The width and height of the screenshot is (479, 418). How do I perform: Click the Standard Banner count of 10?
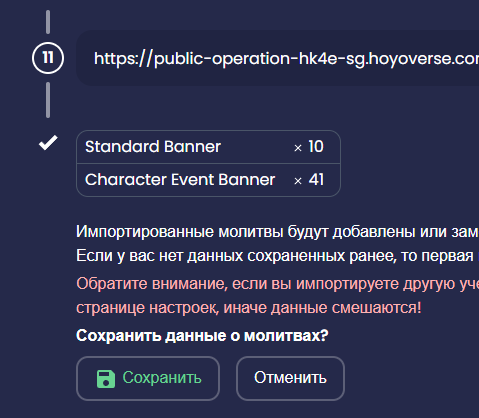(x=316, y=147)
